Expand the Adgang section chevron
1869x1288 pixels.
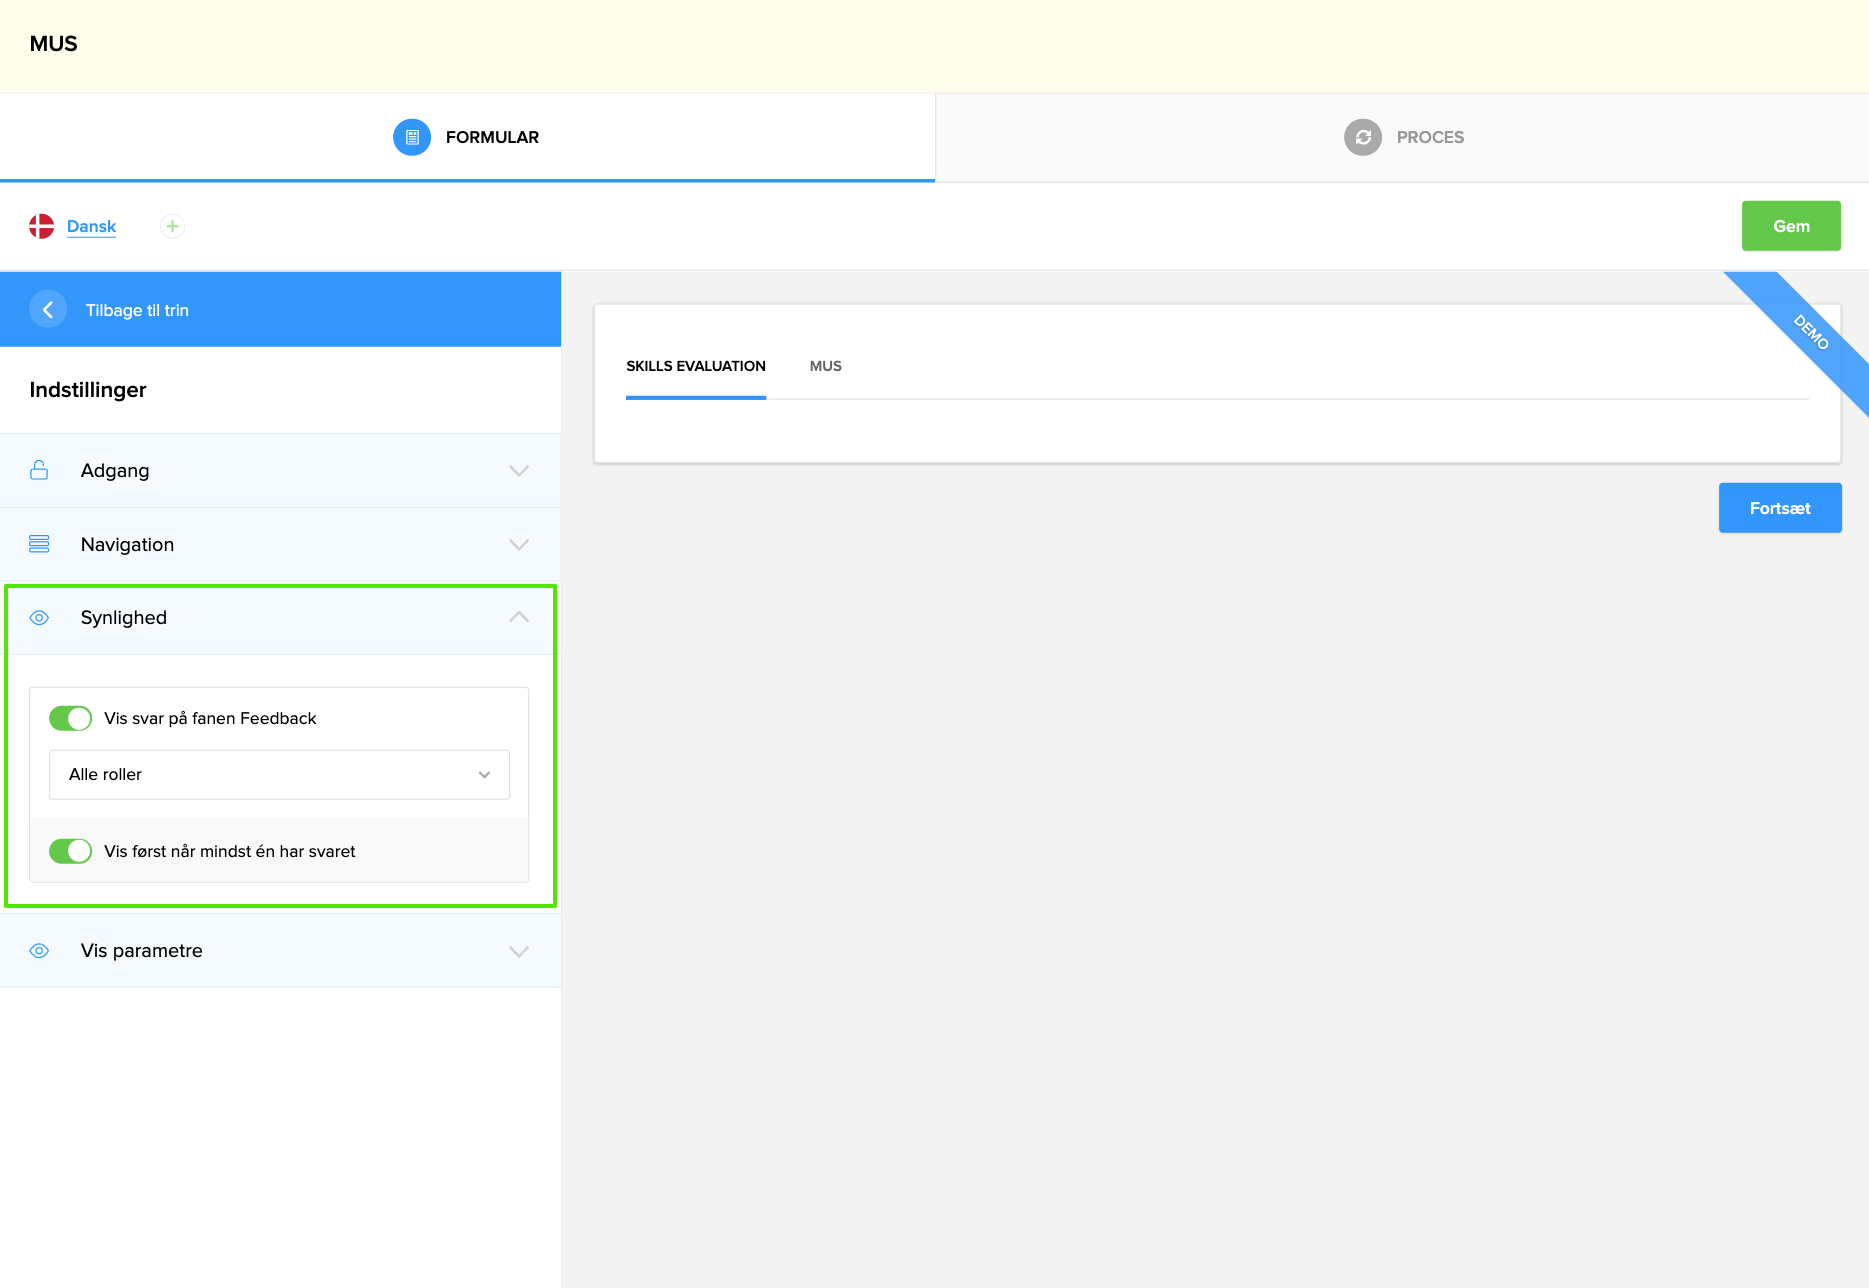pos(518,470)
